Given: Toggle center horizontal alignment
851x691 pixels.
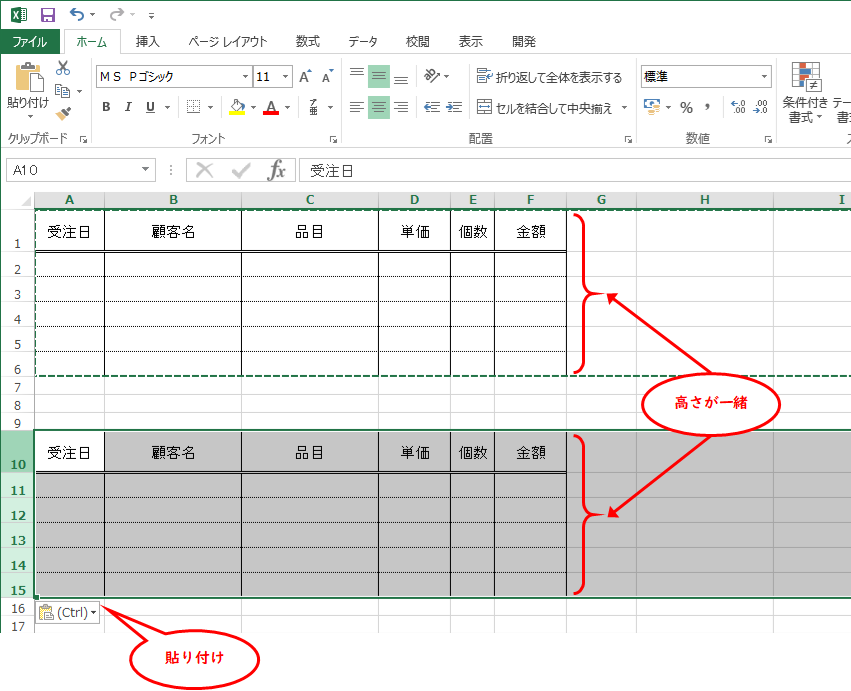Looking at the screenshot, I should click(379, 107).
